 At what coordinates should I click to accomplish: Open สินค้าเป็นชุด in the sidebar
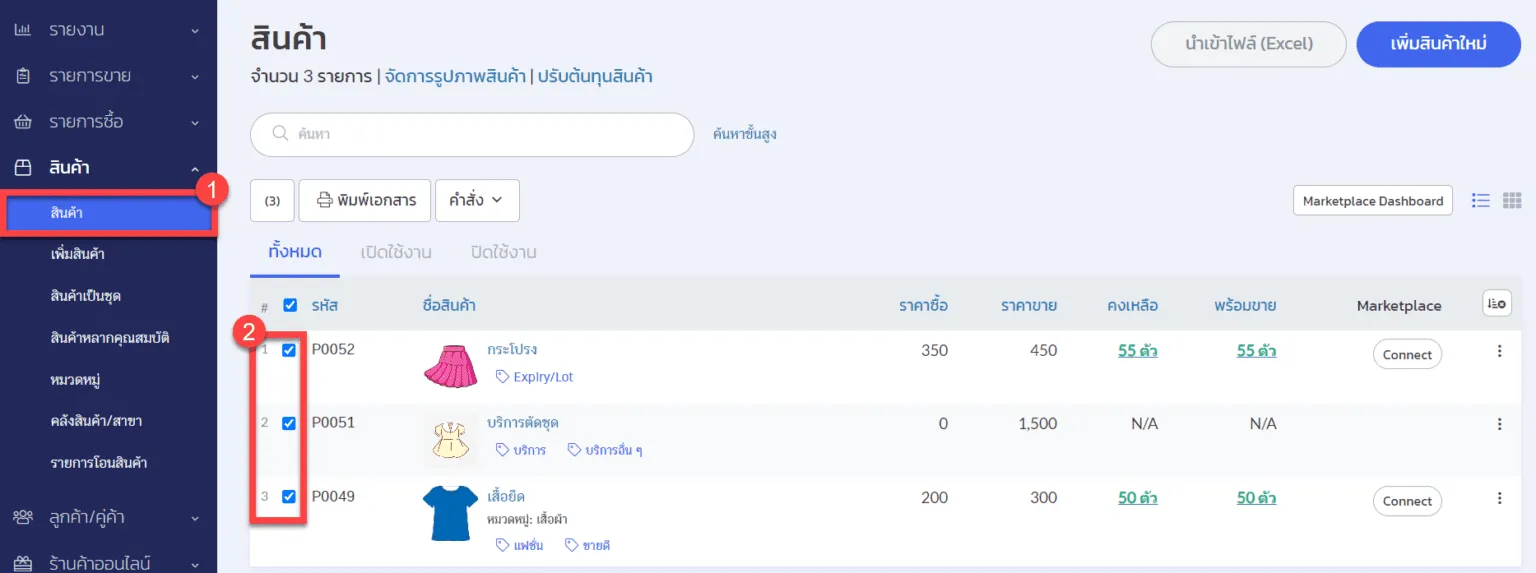click(x=85, y=296)
